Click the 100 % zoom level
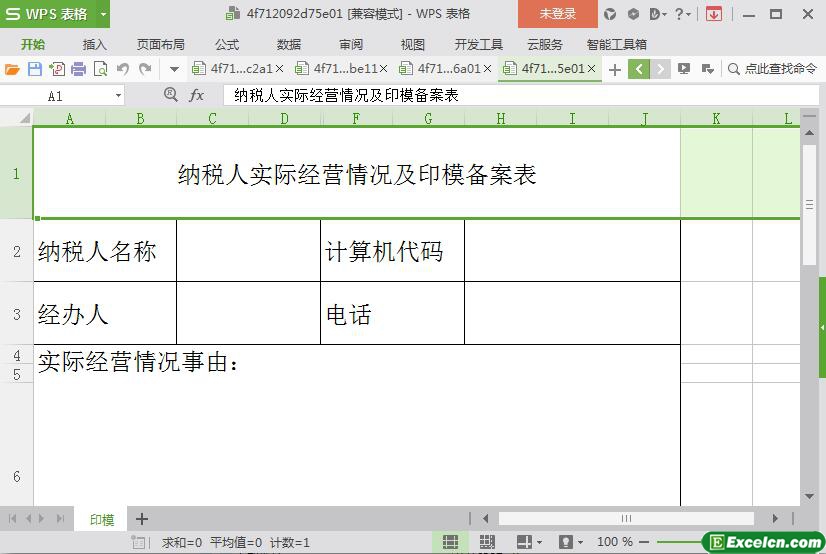Viewport: 826px width, 554px height. point(614,542)
